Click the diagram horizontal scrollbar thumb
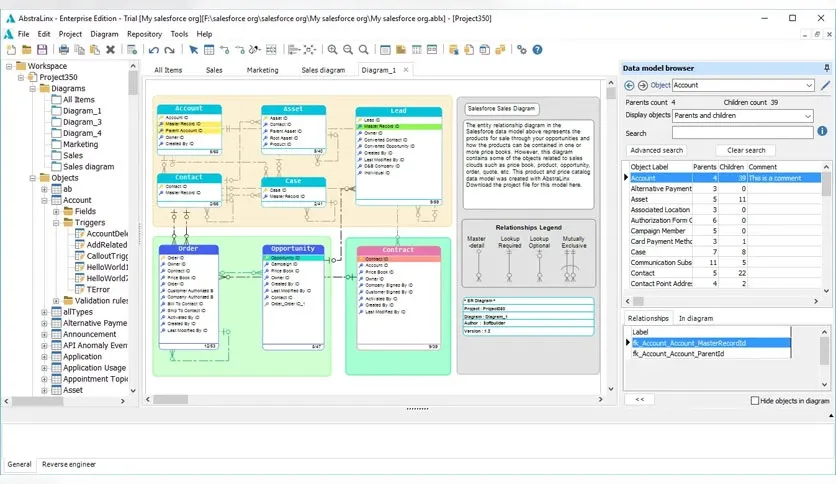The image size is (836, 484). click(171, 399)
